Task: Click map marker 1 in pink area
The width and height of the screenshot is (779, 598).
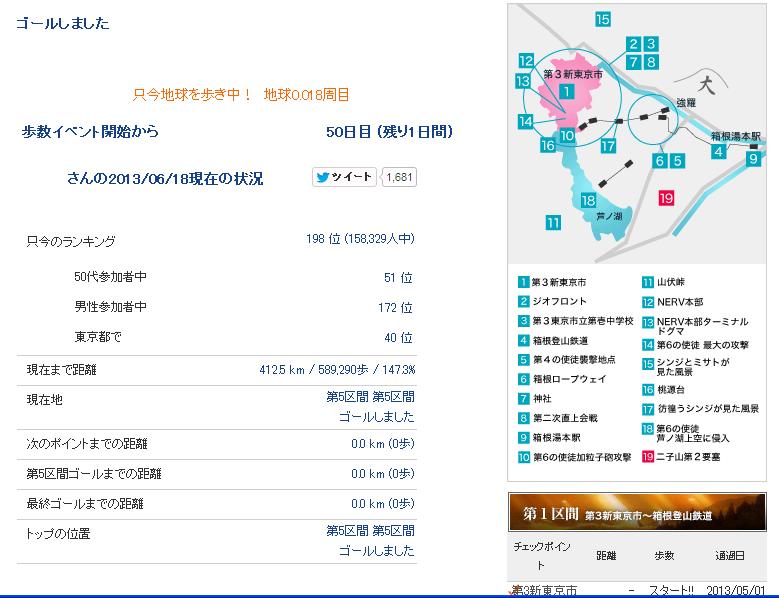Action: pyautogui.click(x=567, y=91)
